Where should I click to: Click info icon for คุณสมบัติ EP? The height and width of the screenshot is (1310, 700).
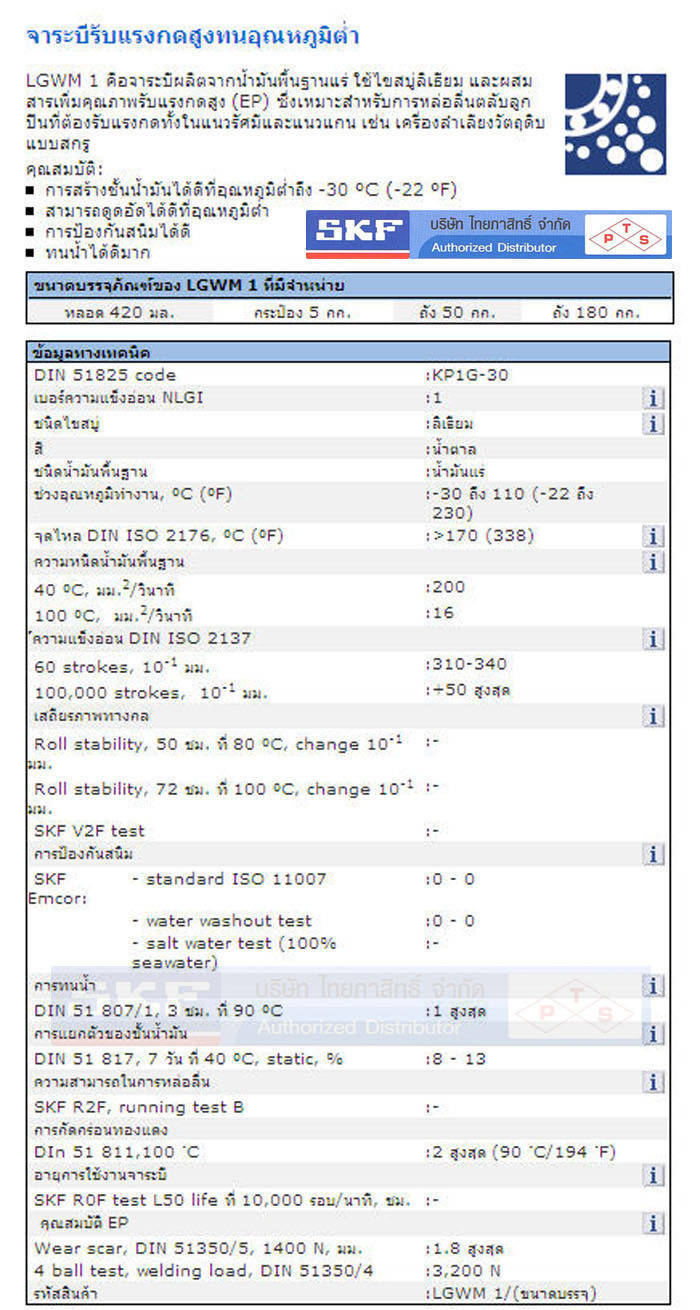pos(653,1223)
